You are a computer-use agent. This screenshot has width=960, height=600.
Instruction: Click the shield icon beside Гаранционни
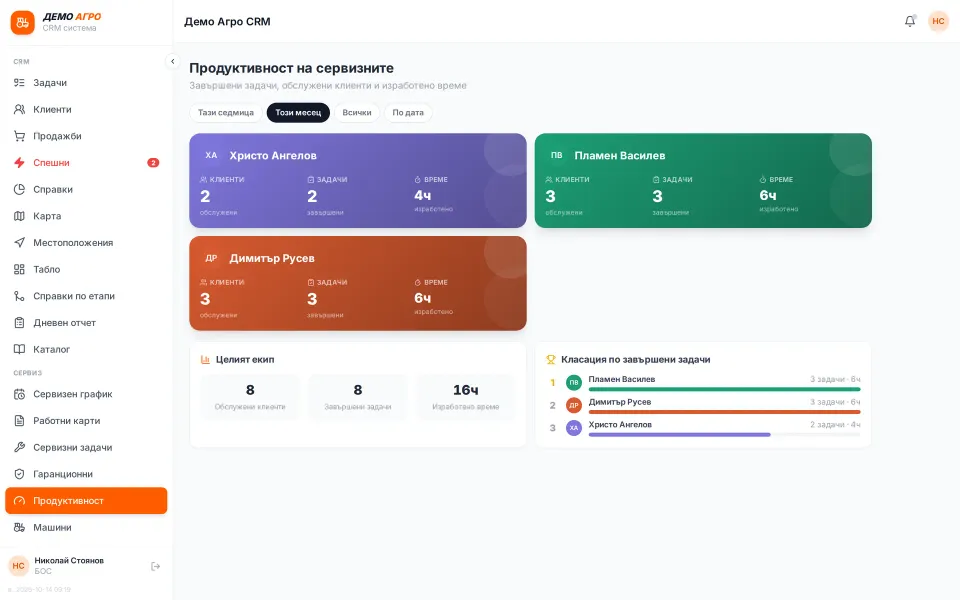[20, 474]
